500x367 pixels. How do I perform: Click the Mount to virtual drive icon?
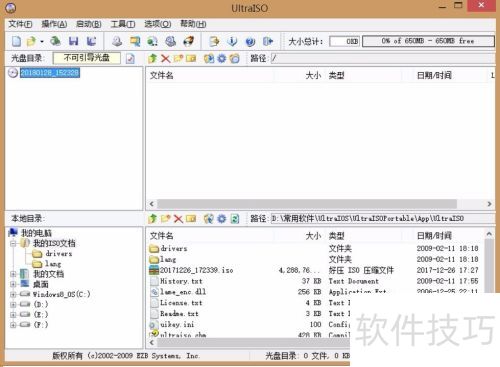click(171, 41)
